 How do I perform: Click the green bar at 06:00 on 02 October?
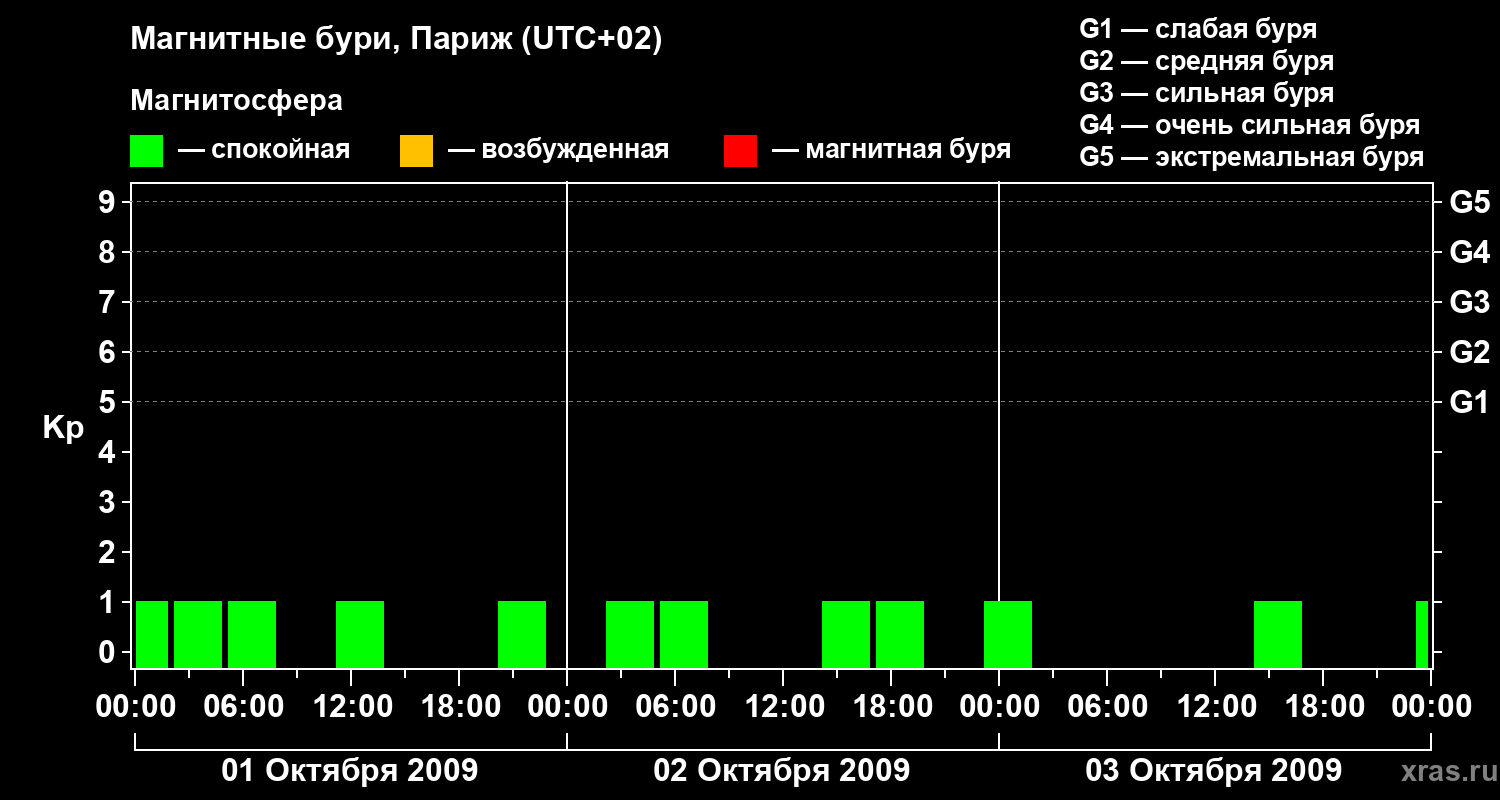tap(684, 634)
